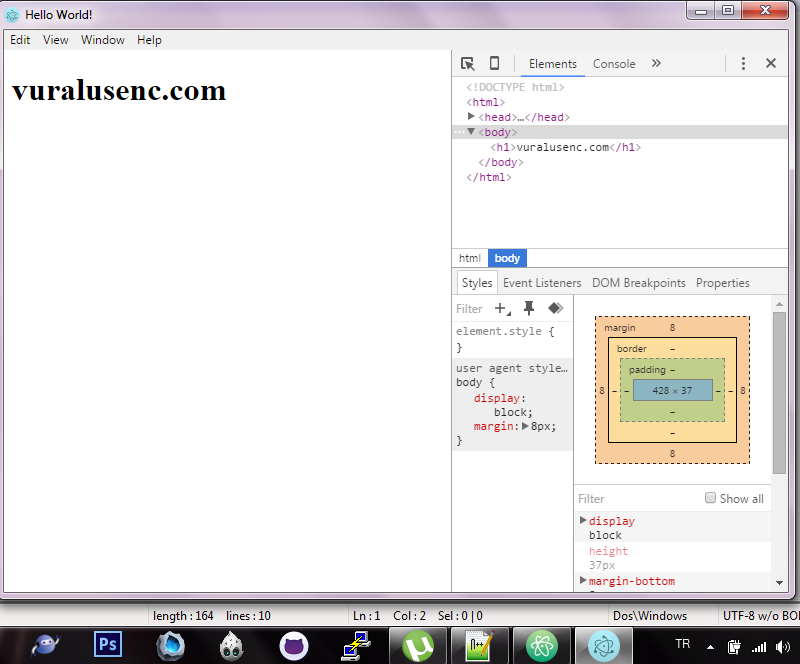Image resolution: width=800 pixels, height=664 pixels.
Task: Click scrollbar down arrow in styles pane
Action: click(x=779, y=582)
